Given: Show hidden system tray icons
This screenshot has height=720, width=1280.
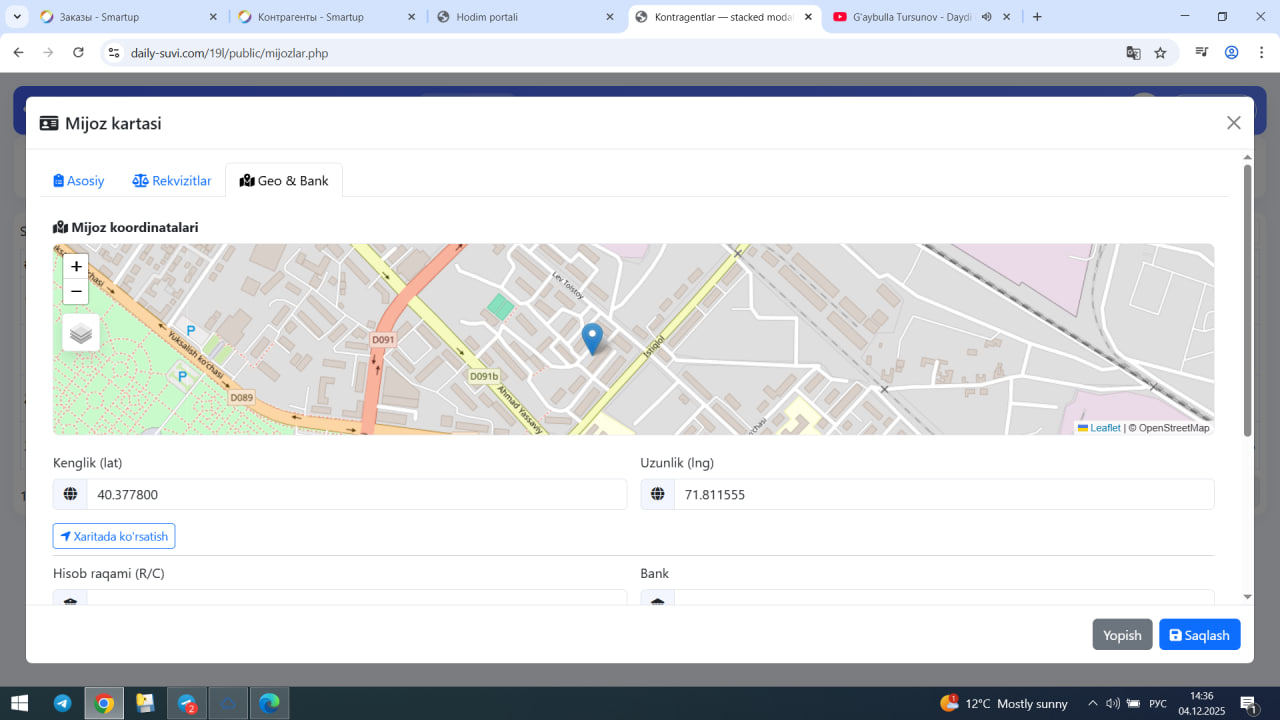Looking at the screenshot, I should [x=1092, y=703].
